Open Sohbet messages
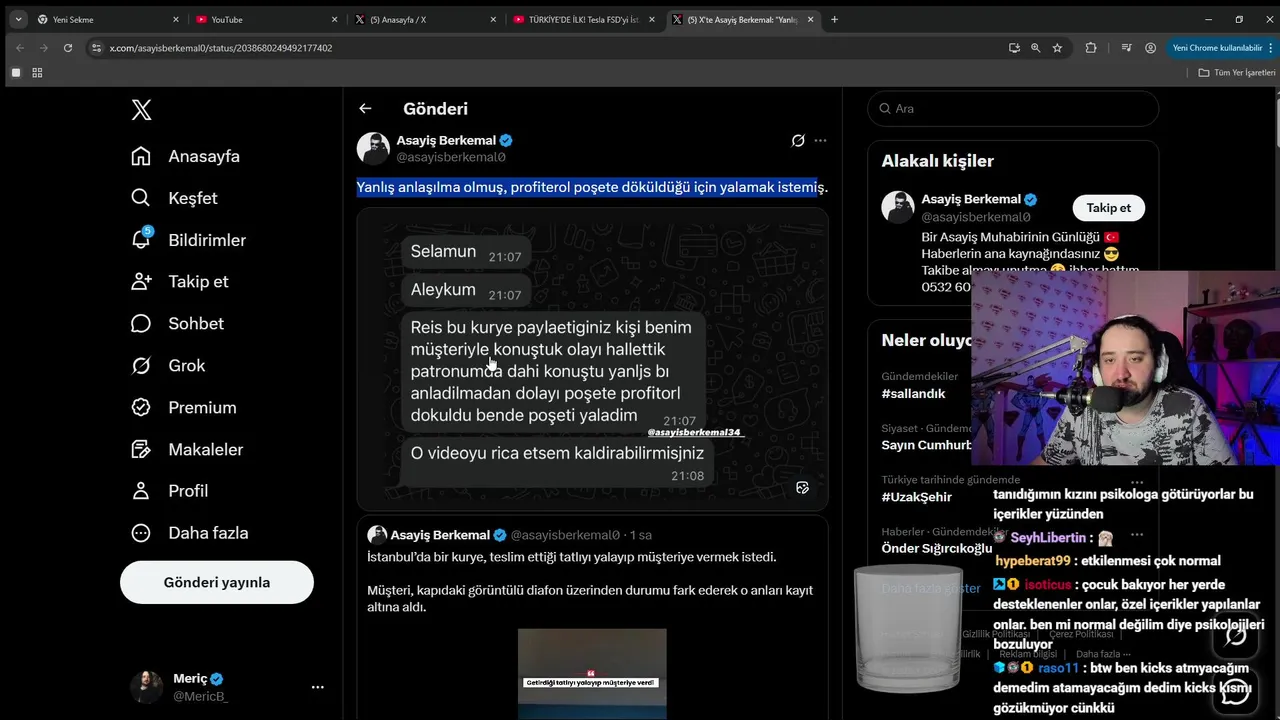 (x=177, y=323)
